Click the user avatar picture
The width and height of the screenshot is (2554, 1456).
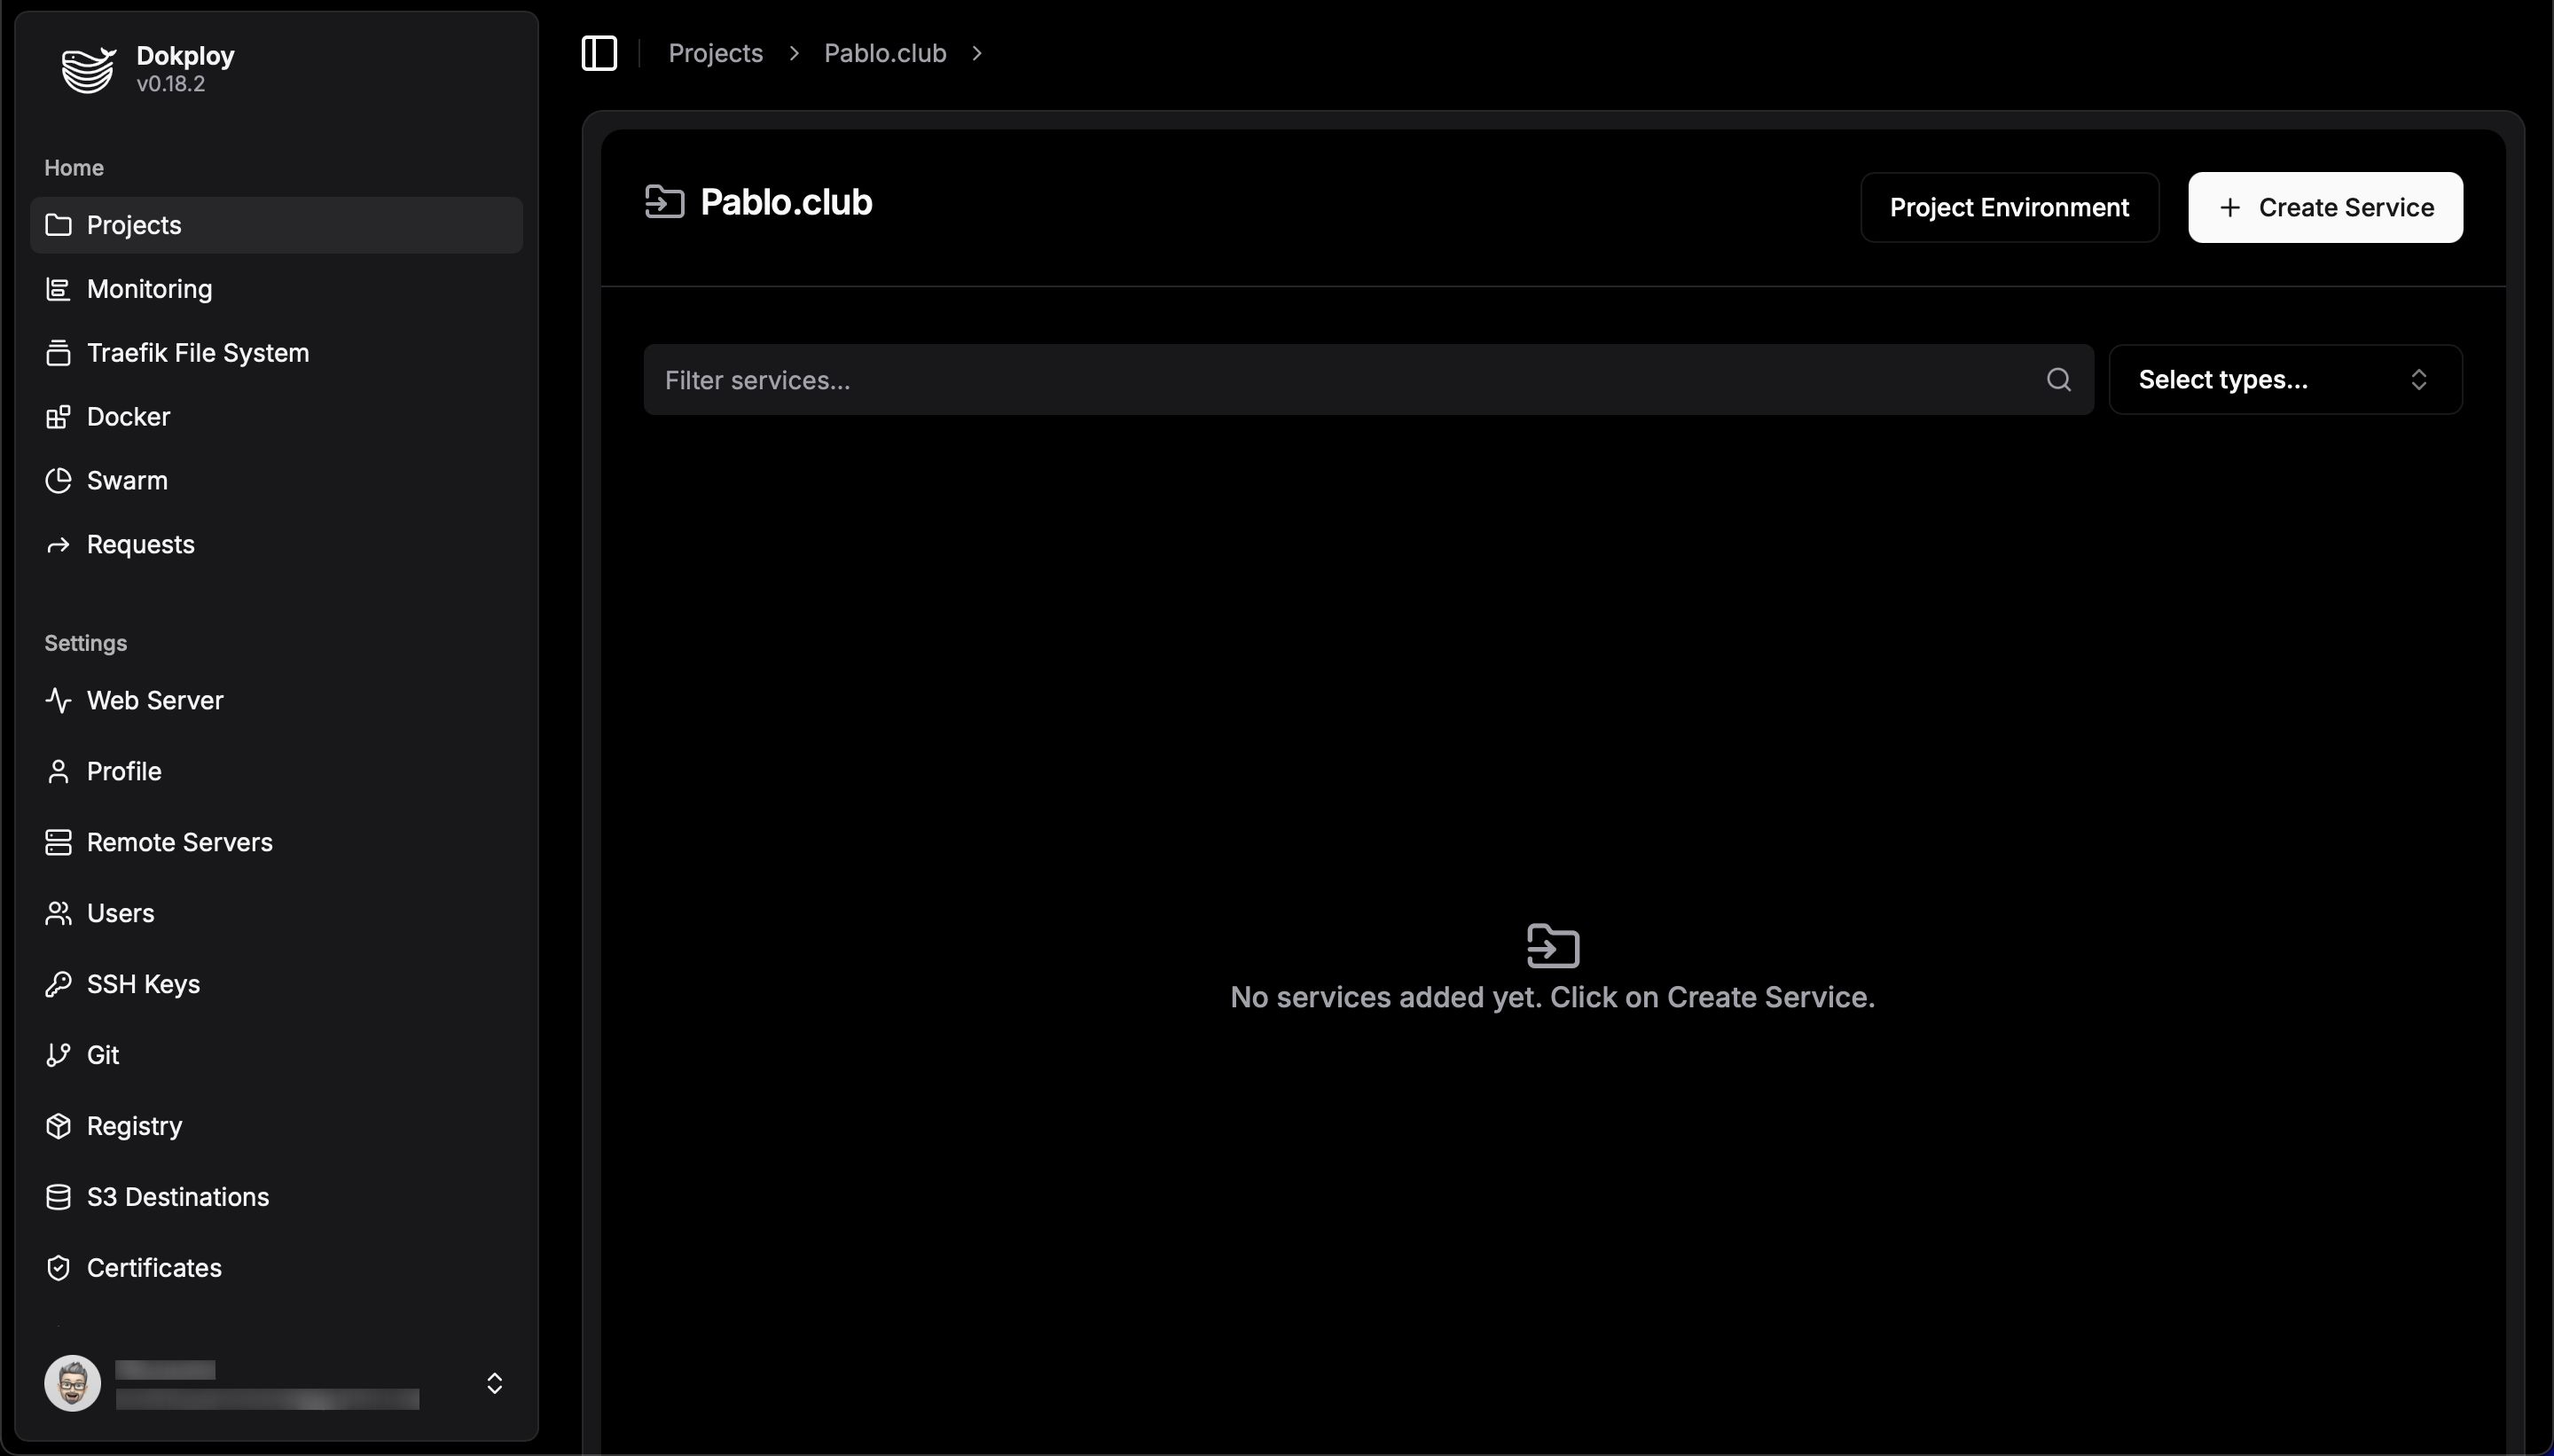tap(72, 1383)
